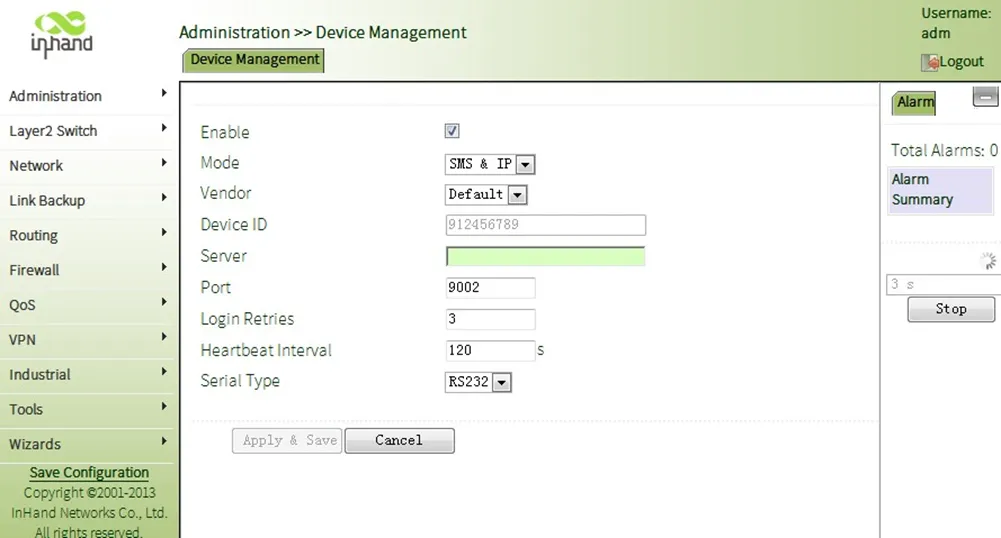
Task: Open the Network menu
Action: pos(87,165)
